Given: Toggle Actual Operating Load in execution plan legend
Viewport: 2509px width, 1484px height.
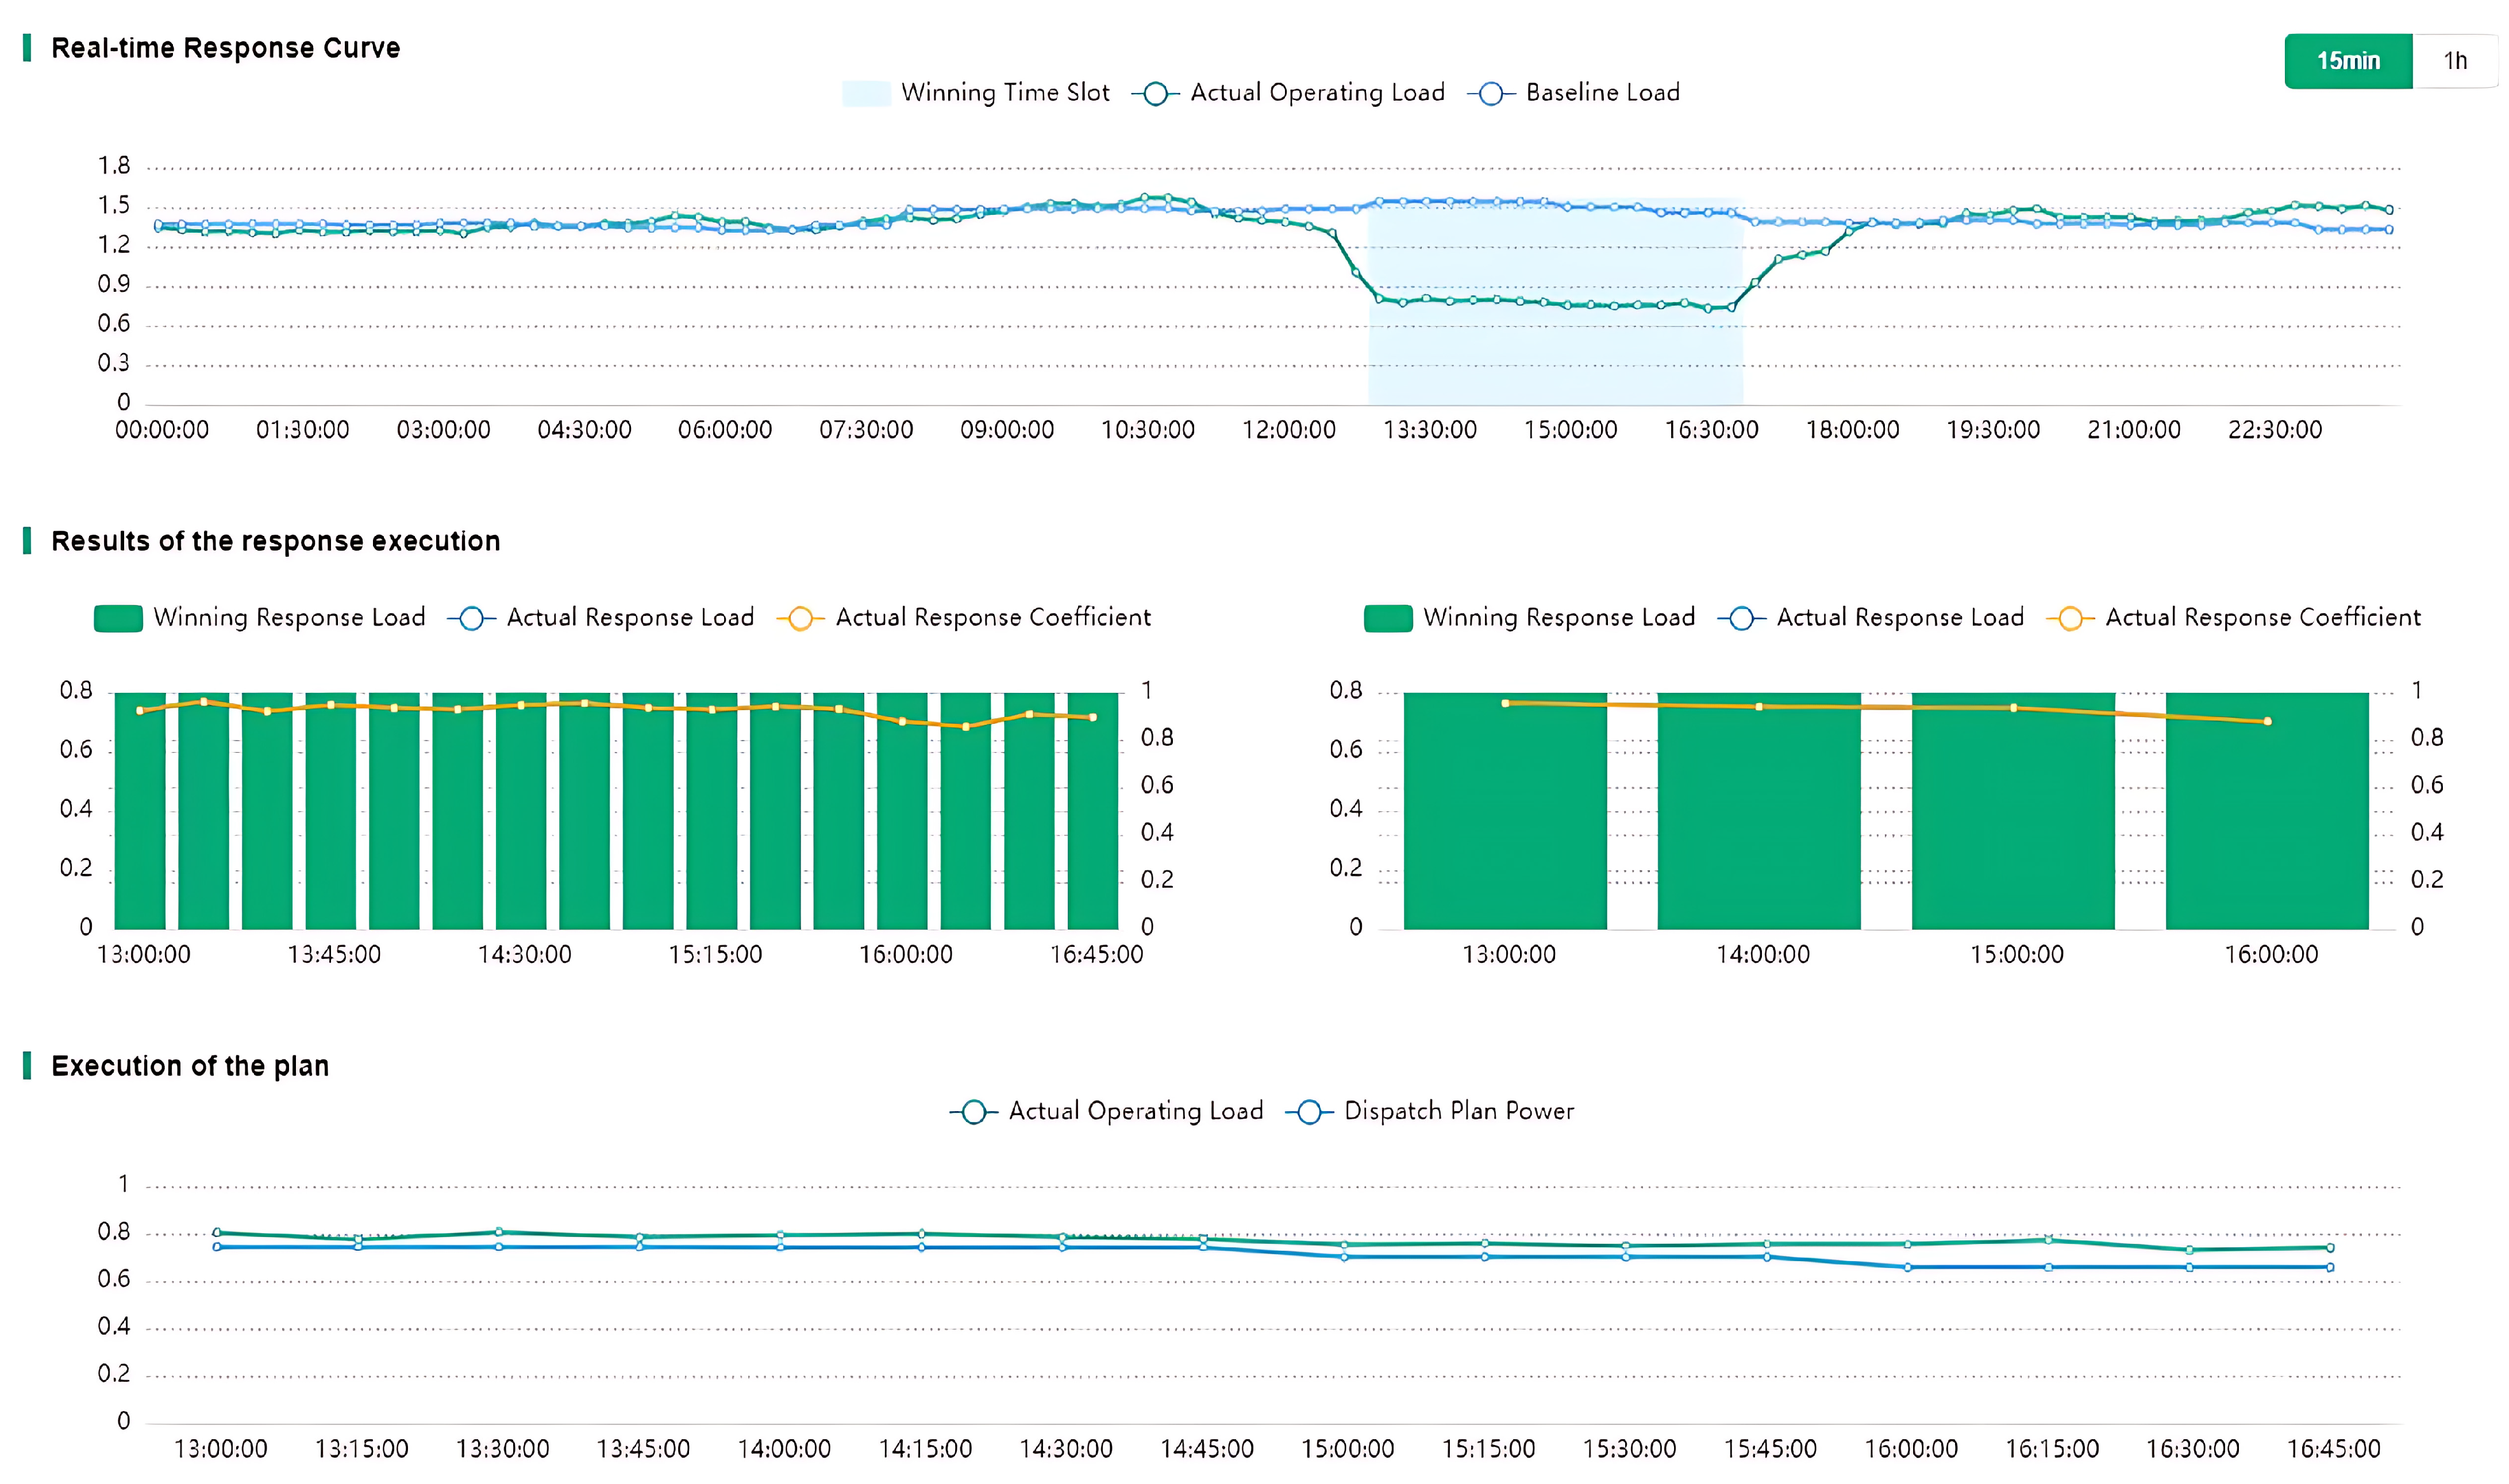Looking at the screenshot, I should (973, 1112).
